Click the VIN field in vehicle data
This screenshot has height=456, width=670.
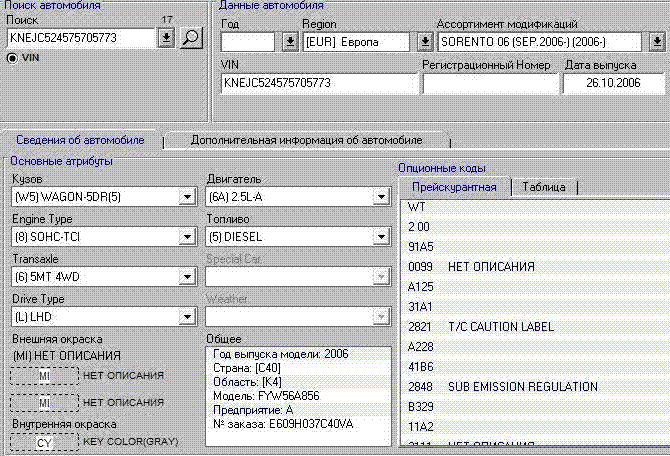(319, 83)
